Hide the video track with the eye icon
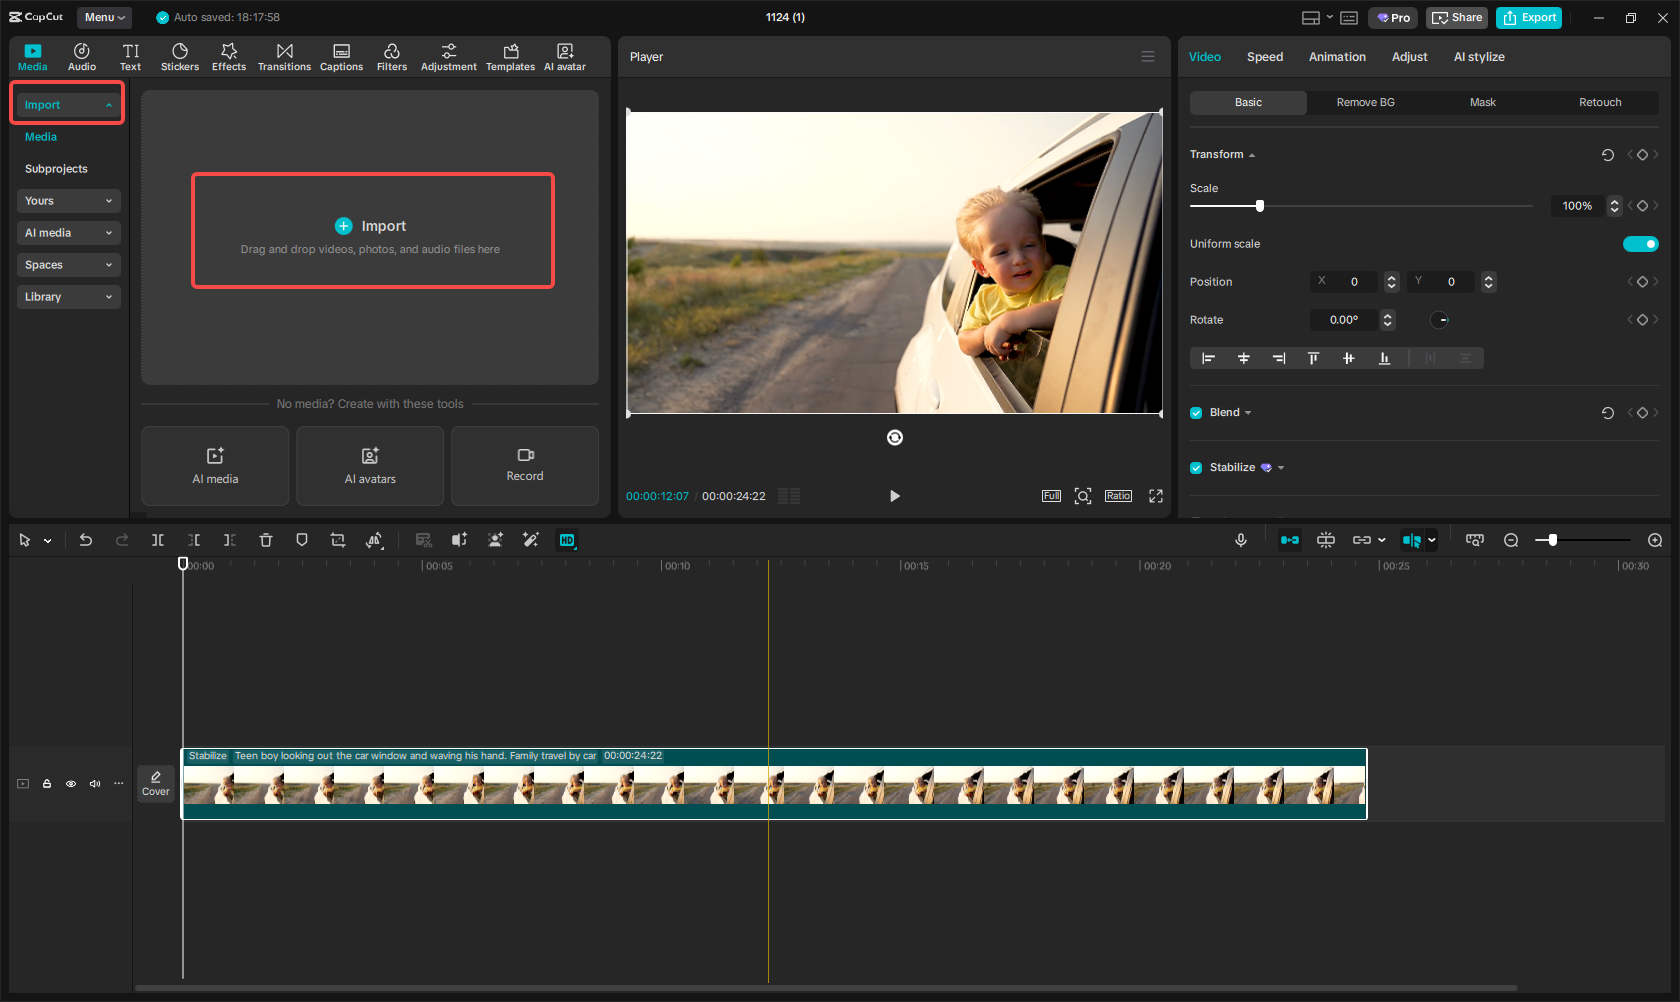This screenshot has height=1002, width=1680. 70,784
